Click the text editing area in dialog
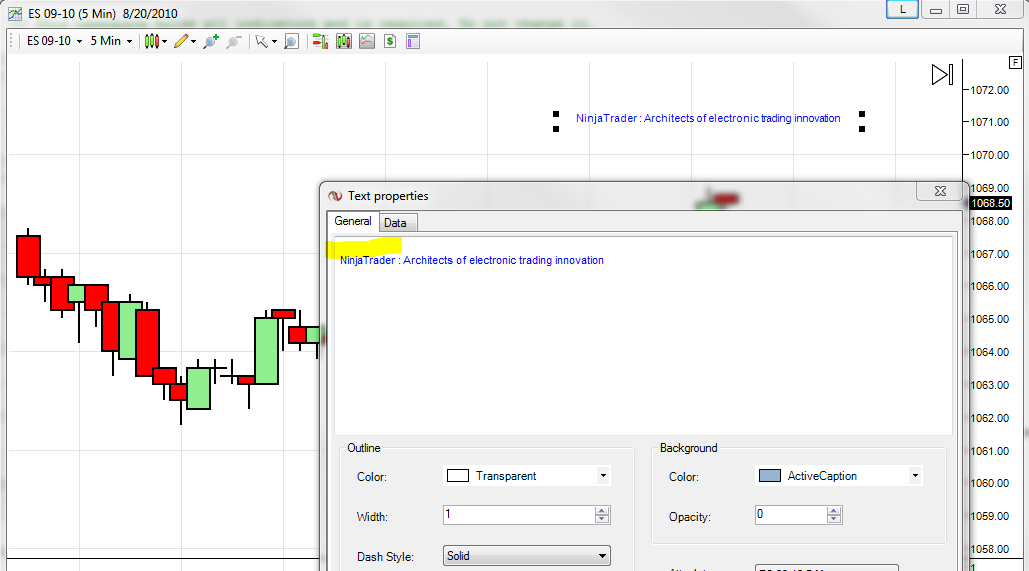The image size is (1029, 571). 643,335
